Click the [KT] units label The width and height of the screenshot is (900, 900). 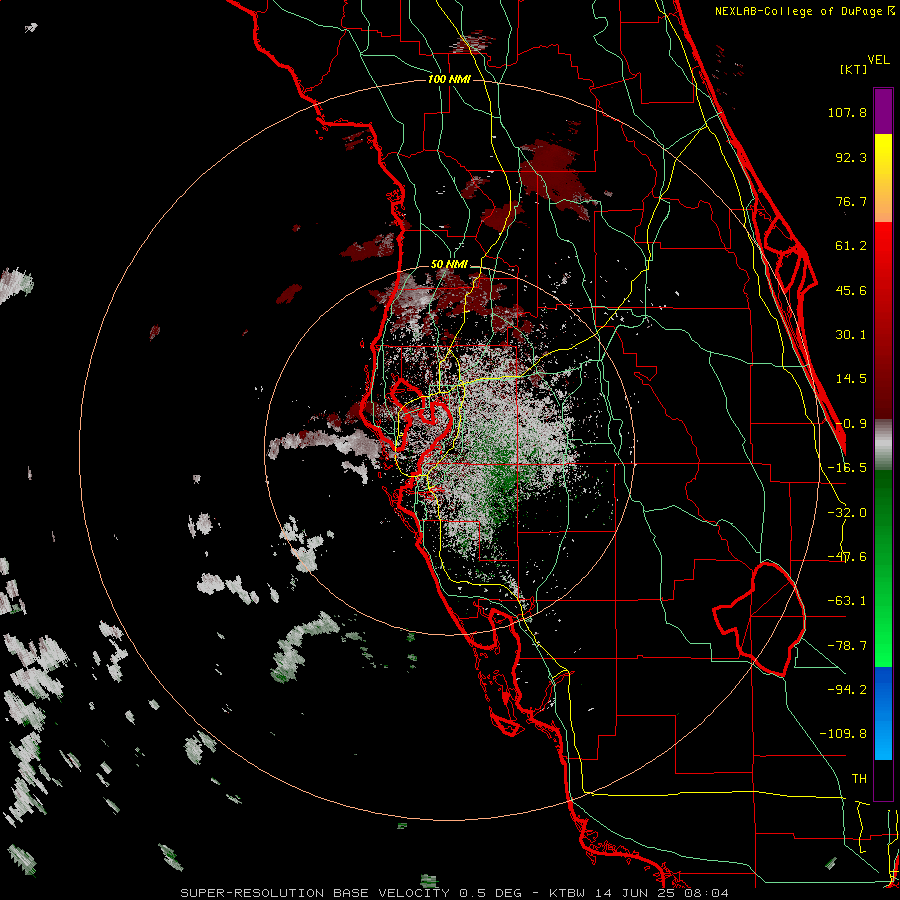coord(854,69)
